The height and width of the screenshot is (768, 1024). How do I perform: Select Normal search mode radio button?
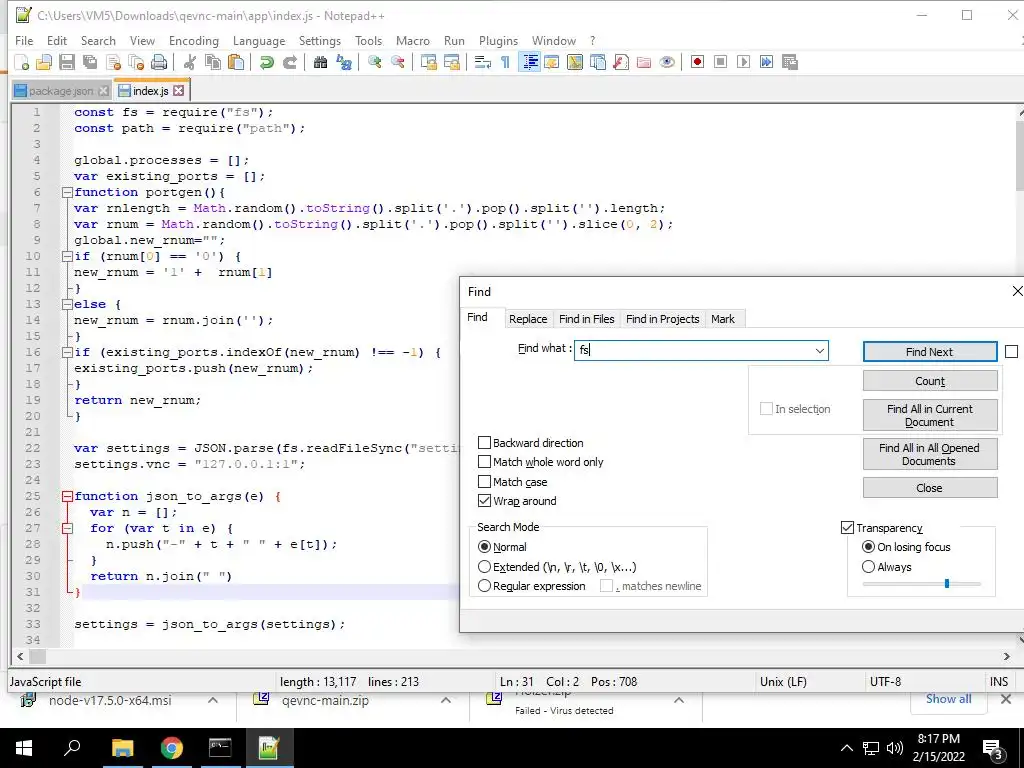point(484,547)
